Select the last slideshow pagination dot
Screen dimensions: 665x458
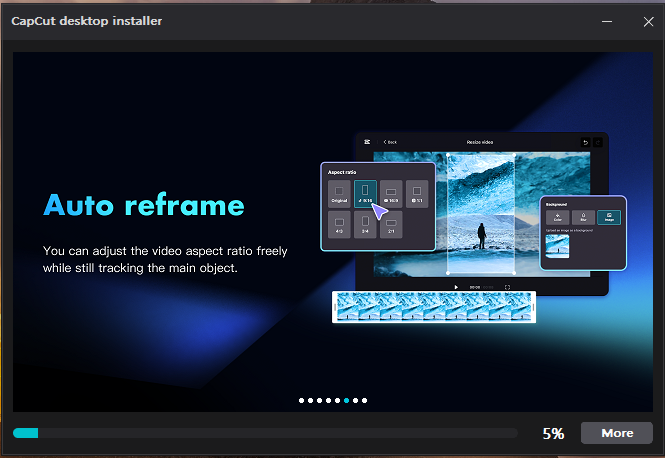365,400
